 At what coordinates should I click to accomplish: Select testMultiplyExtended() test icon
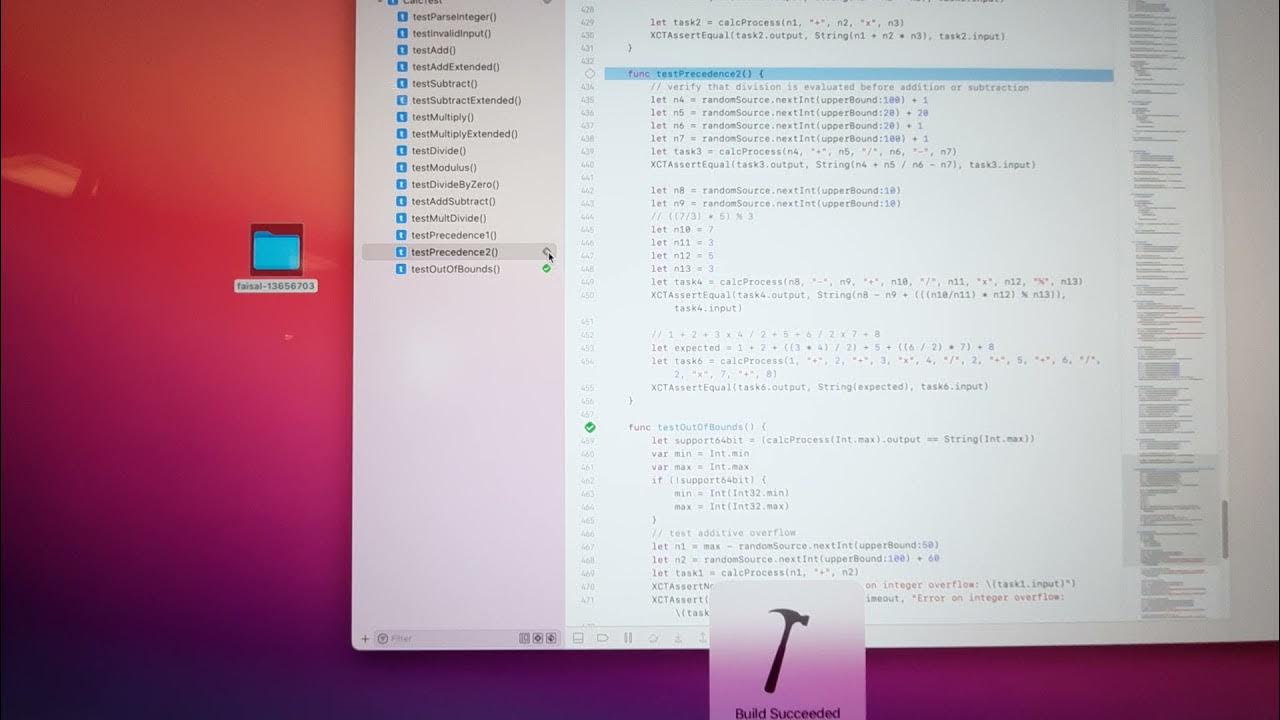click(402, 134)
